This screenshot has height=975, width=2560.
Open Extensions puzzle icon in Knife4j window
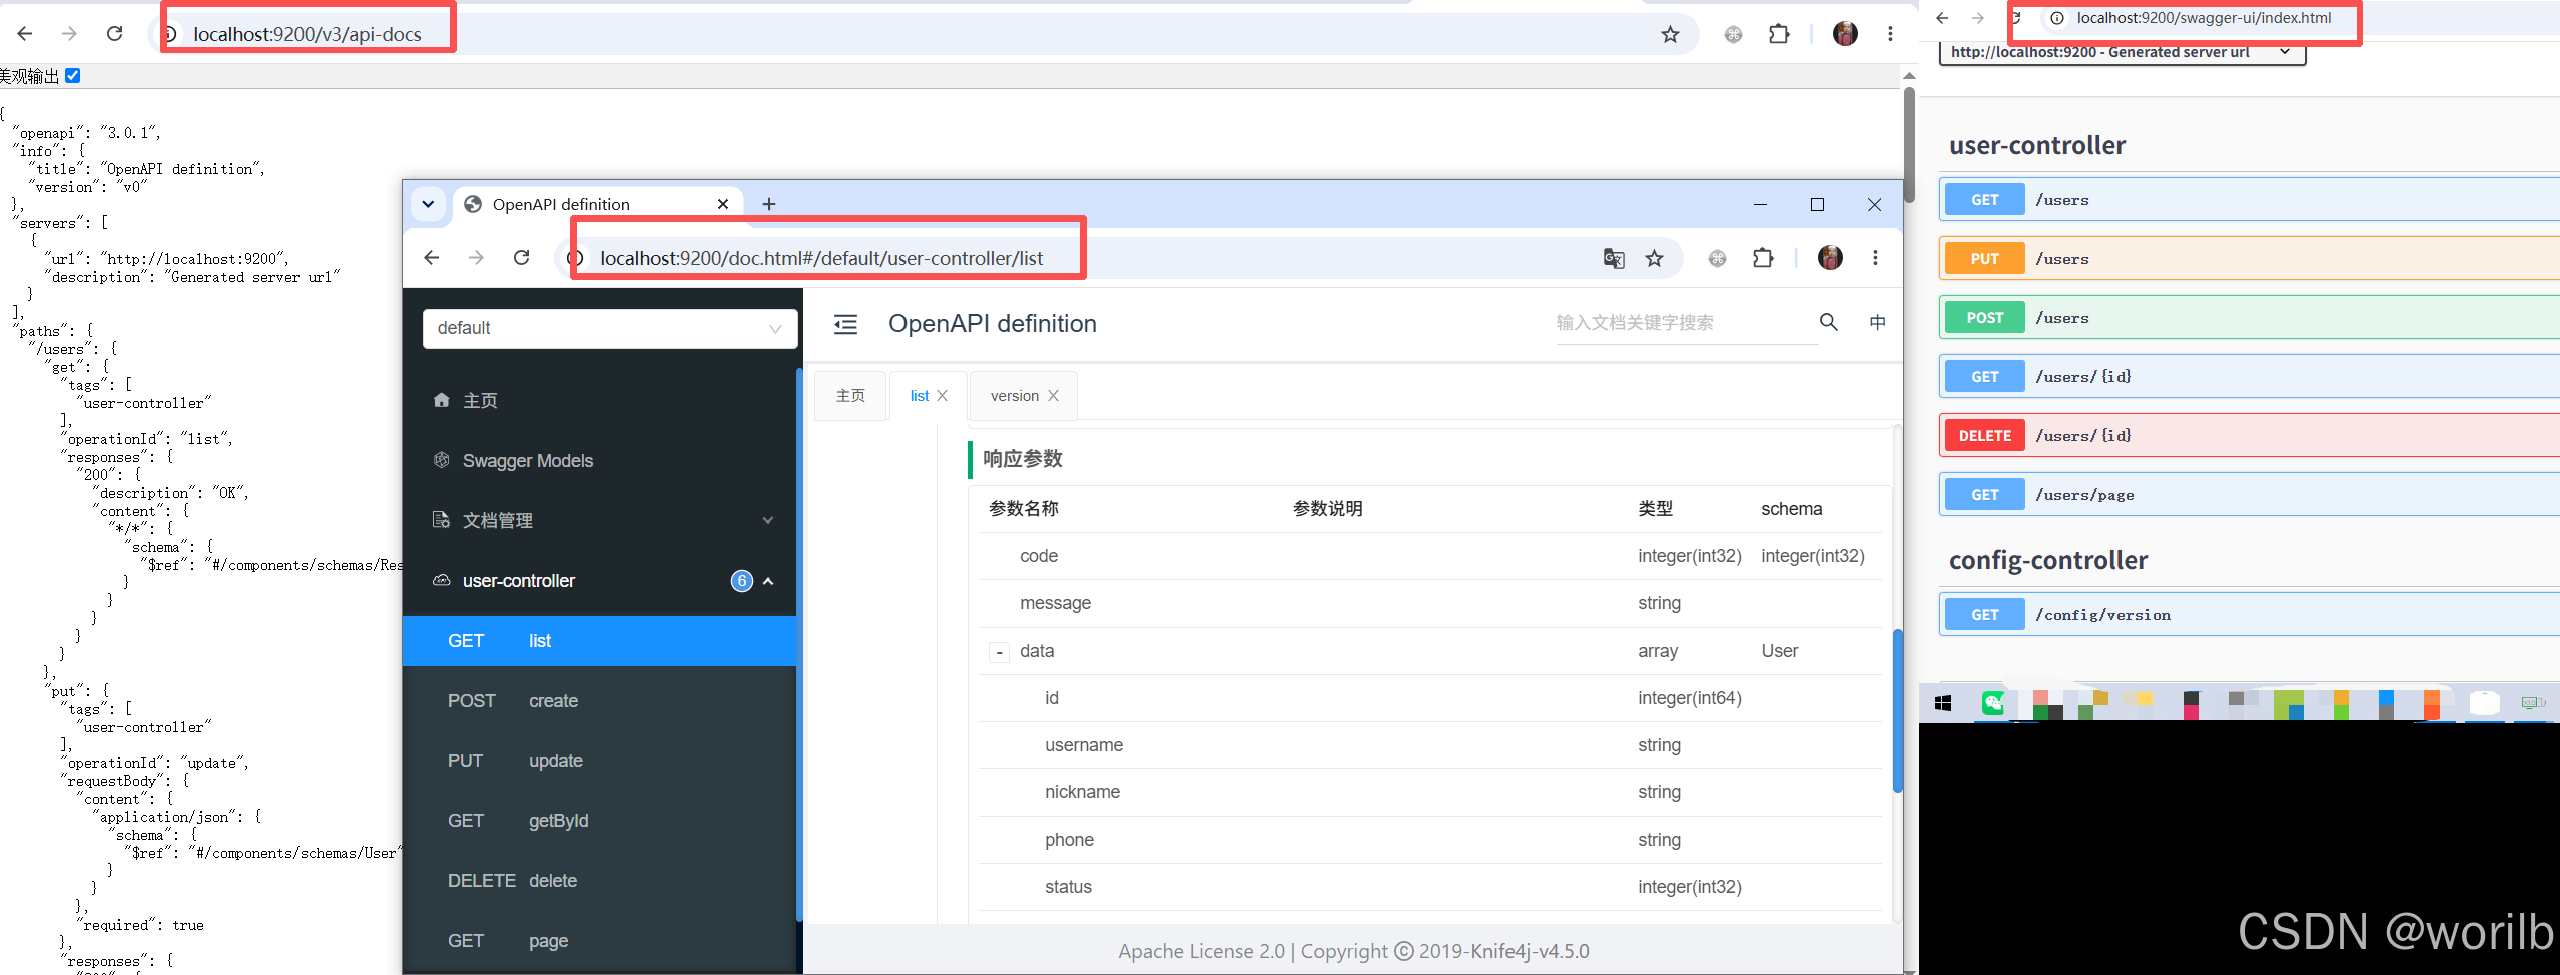click(1763, 259)
